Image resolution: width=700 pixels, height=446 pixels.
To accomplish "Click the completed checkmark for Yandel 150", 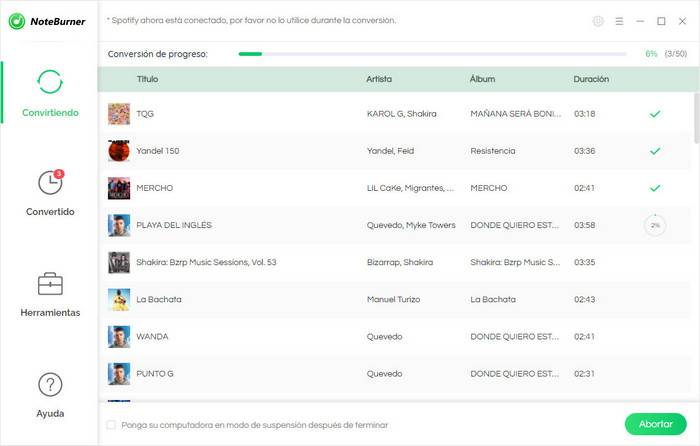I will click(x=654, y=151).
